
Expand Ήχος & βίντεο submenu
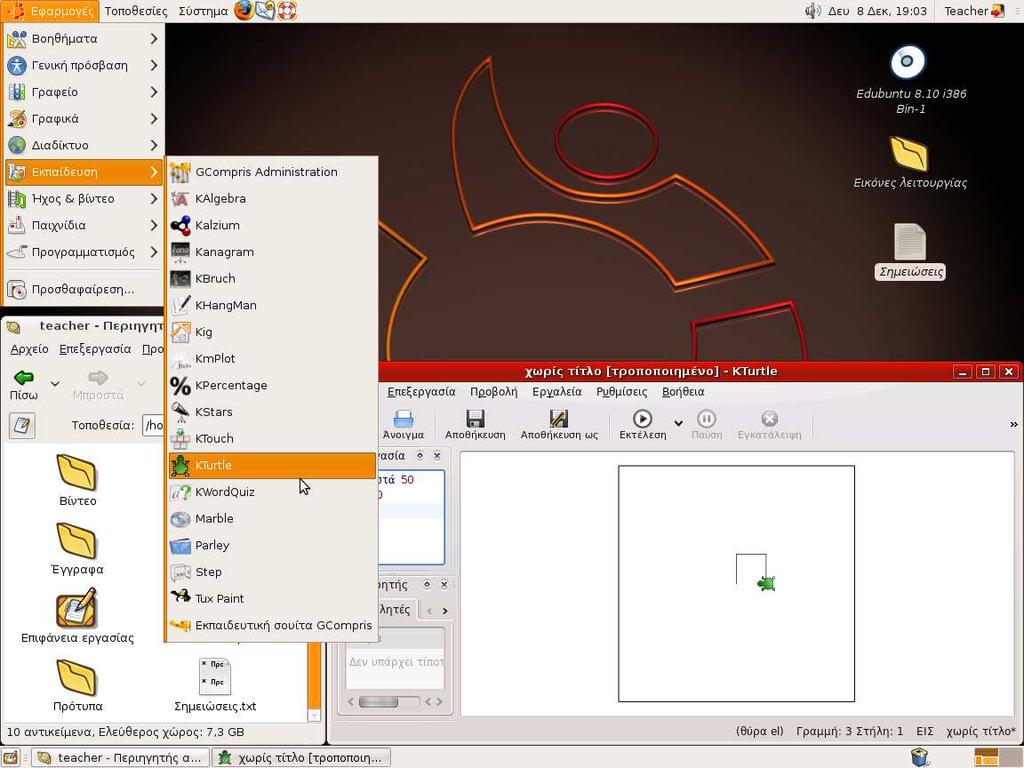83,199
